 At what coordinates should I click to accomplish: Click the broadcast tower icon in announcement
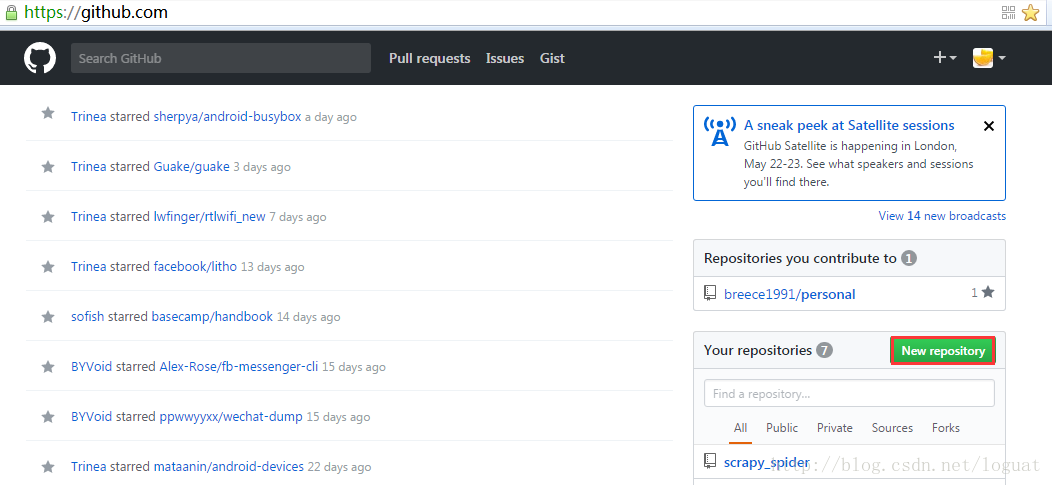pyautogui.click(x=719, y=131)
